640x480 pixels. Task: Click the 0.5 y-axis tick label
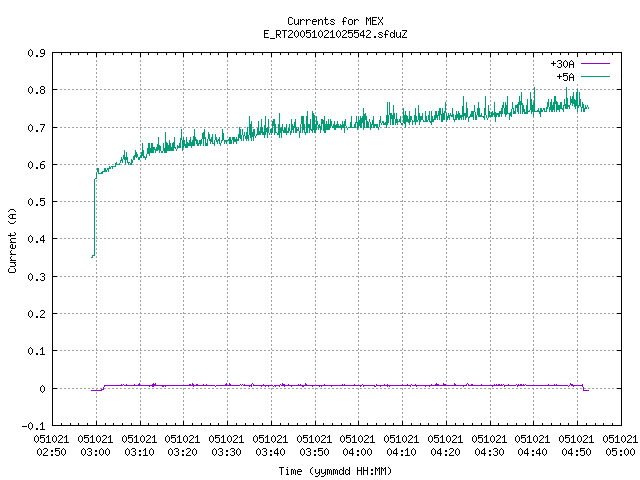coord(36,202)
